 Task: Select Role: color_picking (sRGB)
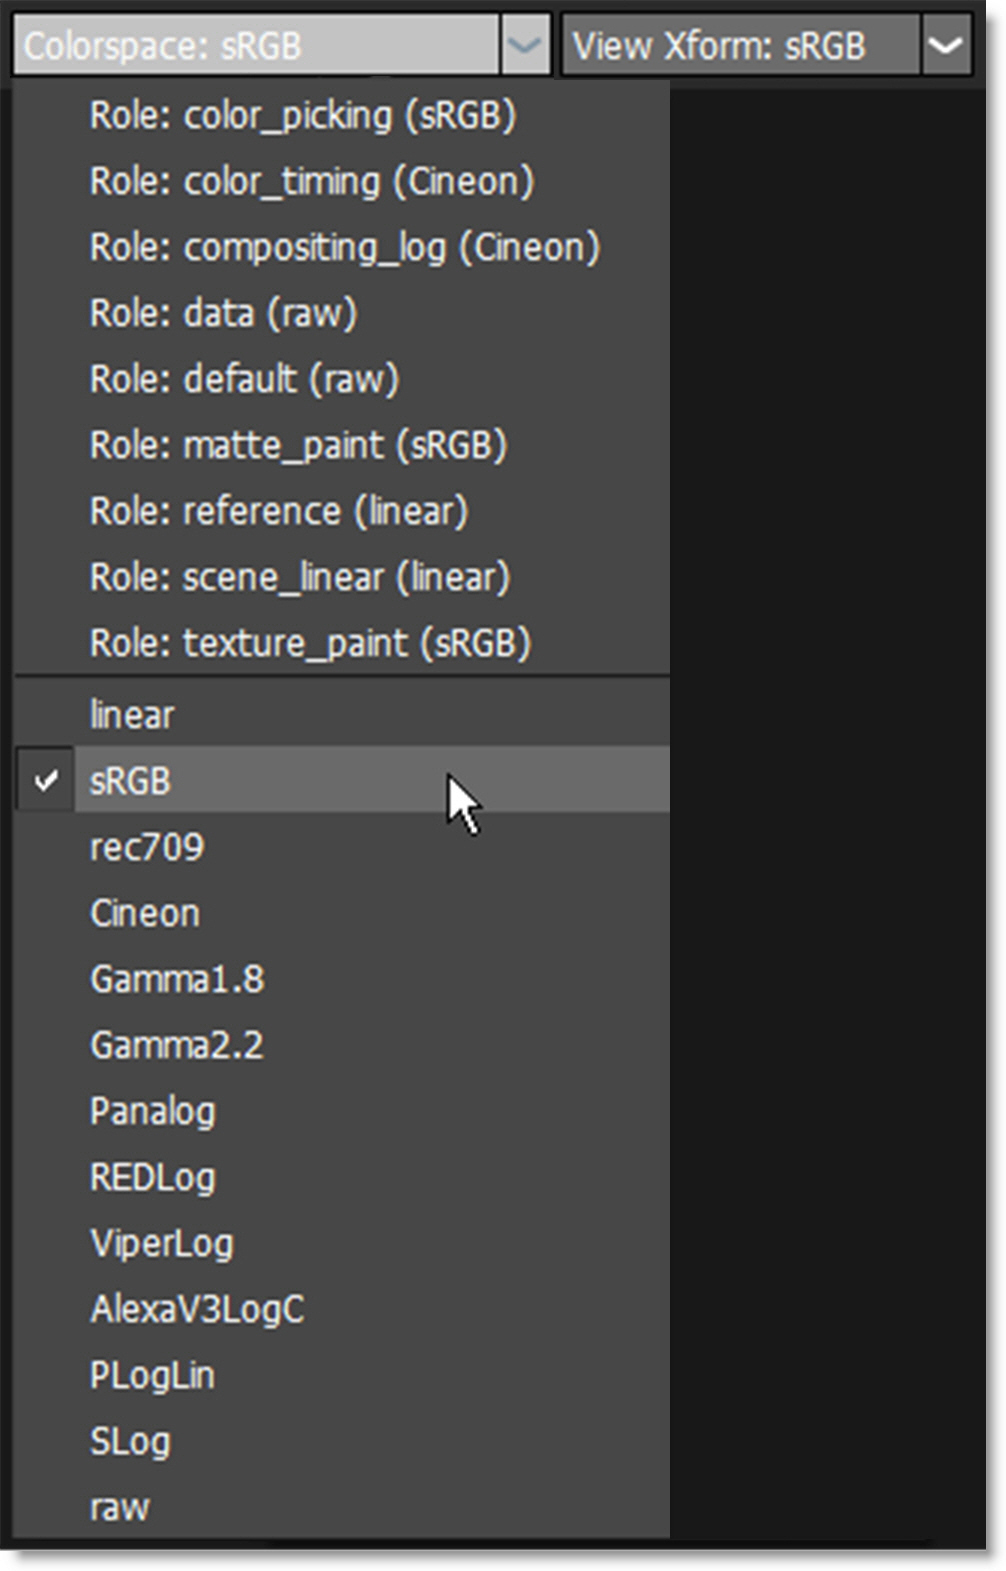(x=302, y=116)
